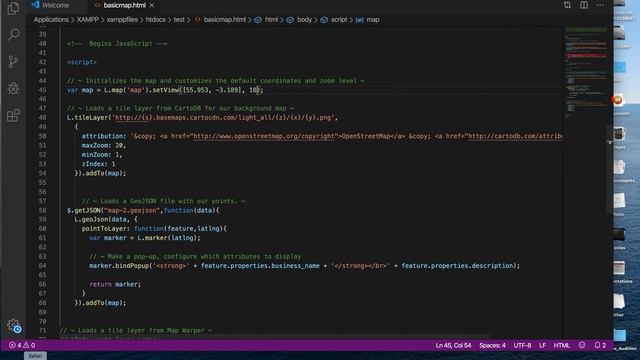The height and width of the screenshot is (360, 640).
Task: Click the test folder breadcrumb
Action: tap(179, 20)
